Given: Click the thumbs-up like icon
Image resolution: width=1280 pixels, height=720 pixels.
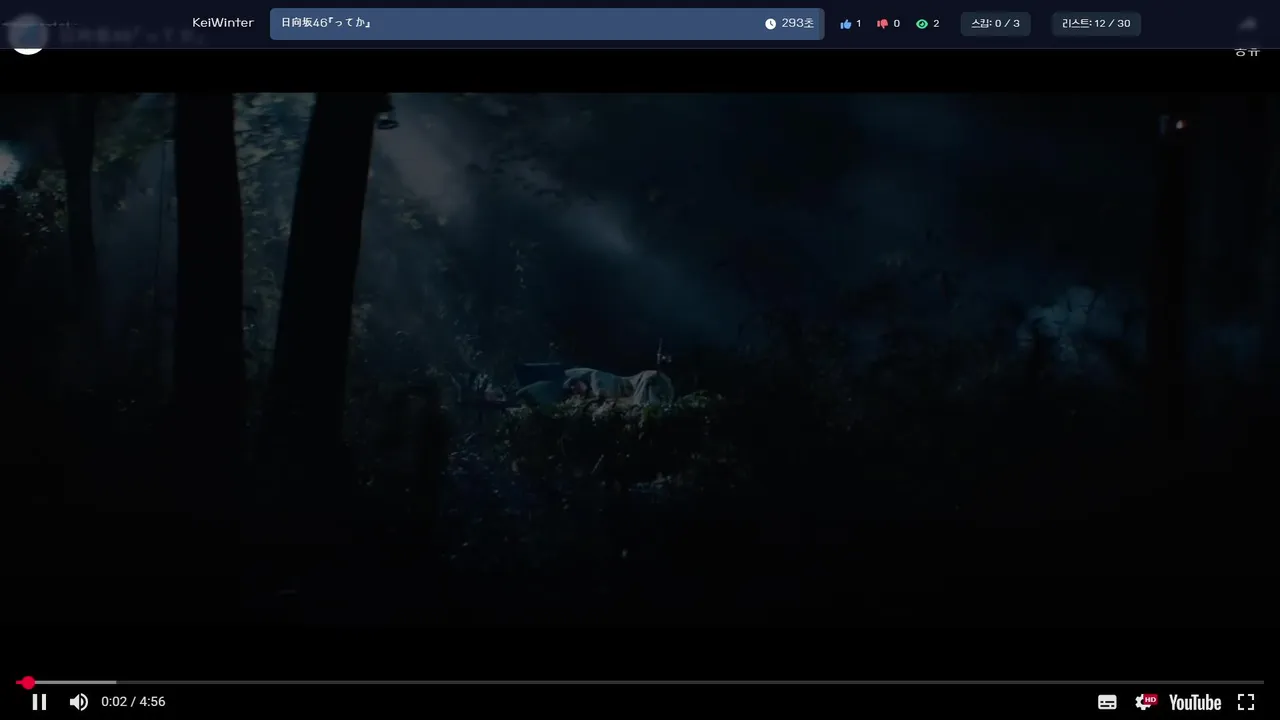Looking at the screenshot, I should [x=846, y=24].
